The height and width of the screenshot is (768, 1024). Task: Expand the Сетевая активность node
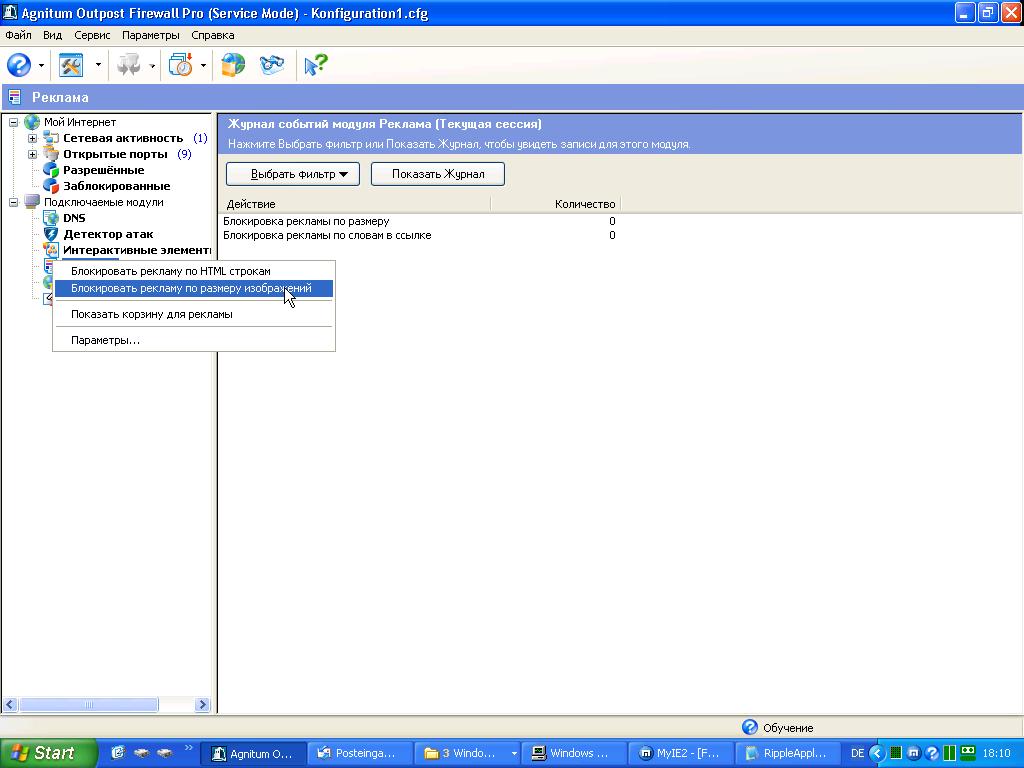click(32, 138)
